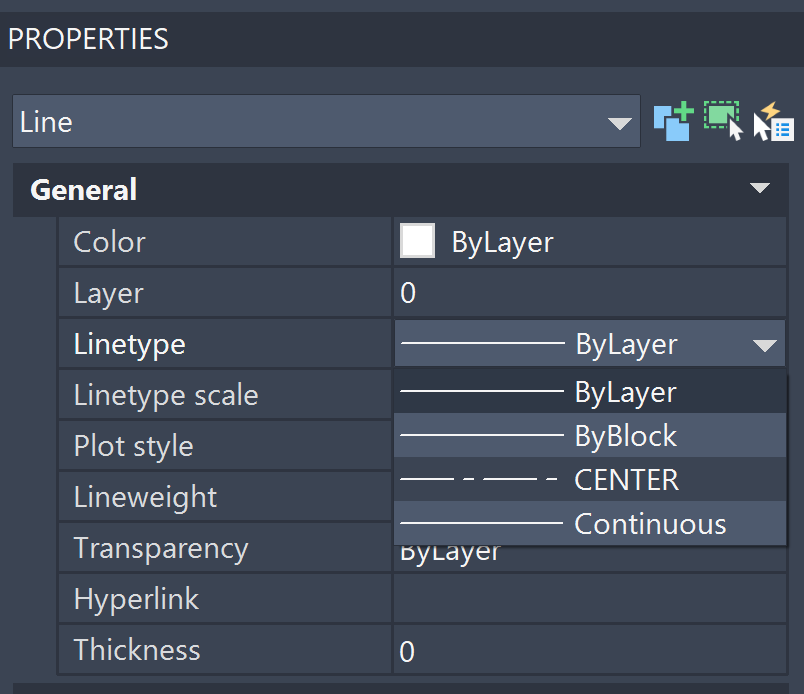This screenshot has height=694, width=804.
Task: Click the General section heading
Action: 84,190
